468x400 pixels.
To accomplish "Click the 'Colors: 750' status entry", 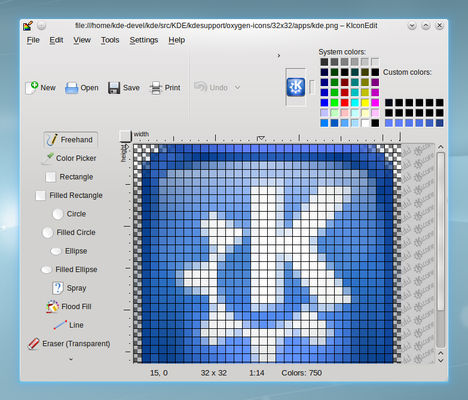I will pos(301,373).
